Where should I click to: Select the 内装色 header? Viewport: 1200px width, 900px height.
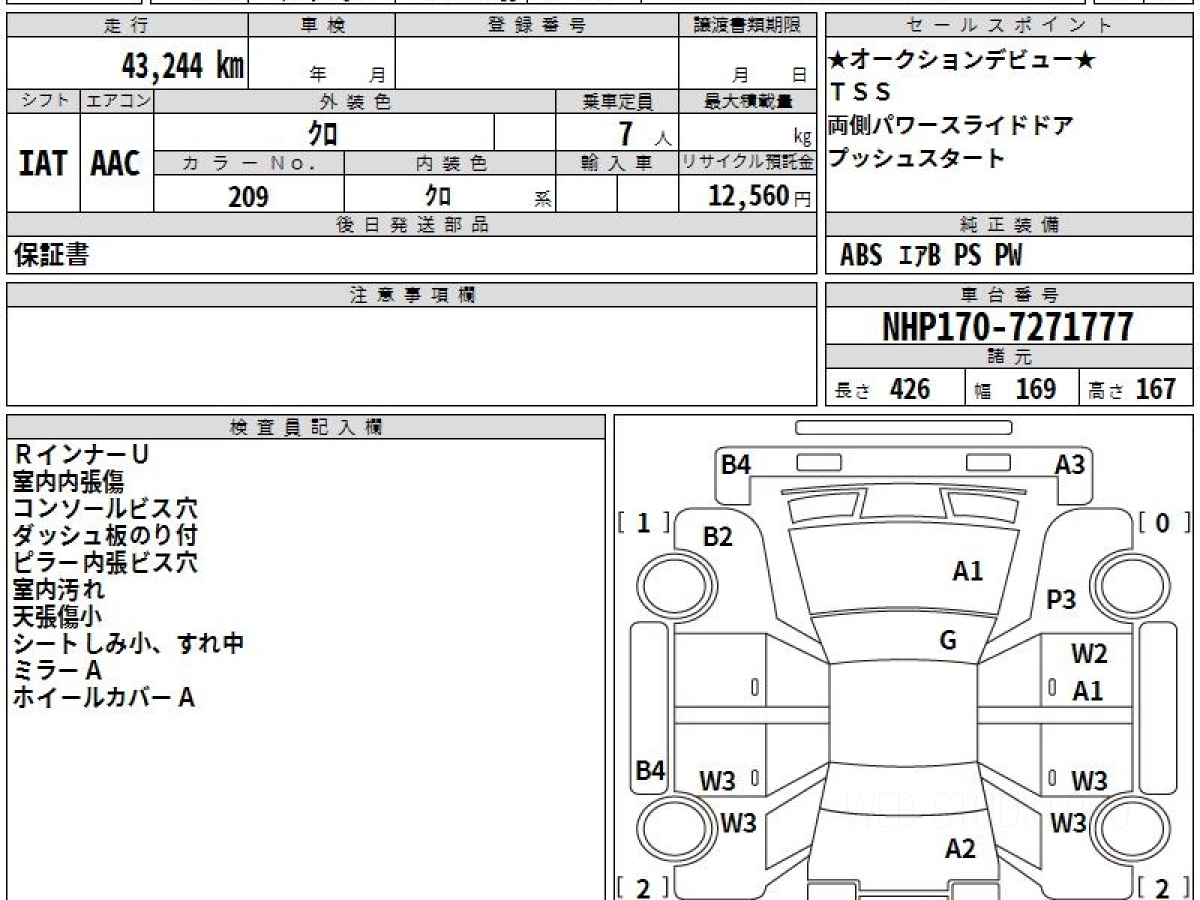click(x=450, y=163)
